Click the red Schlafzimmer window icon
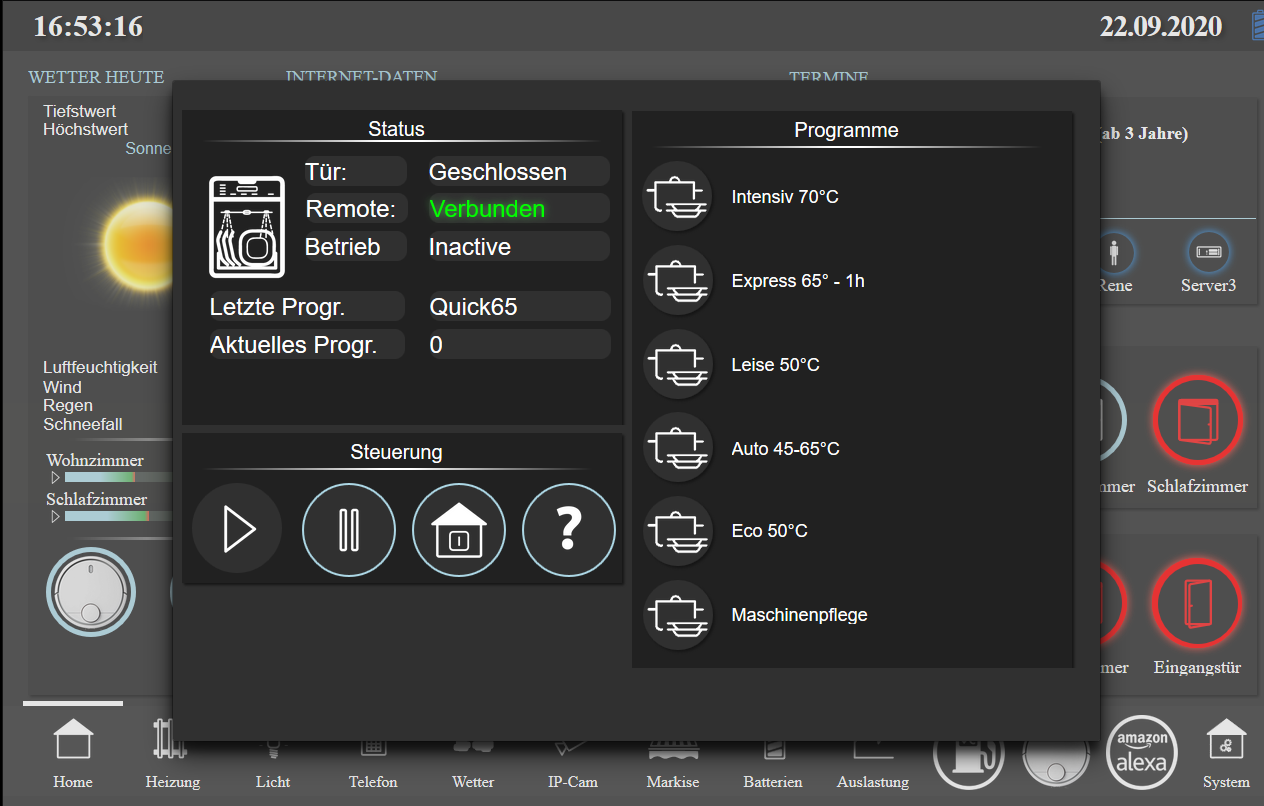Image resolution: width=1264 pixels, height=806 pixels. tap(1197, 422)
